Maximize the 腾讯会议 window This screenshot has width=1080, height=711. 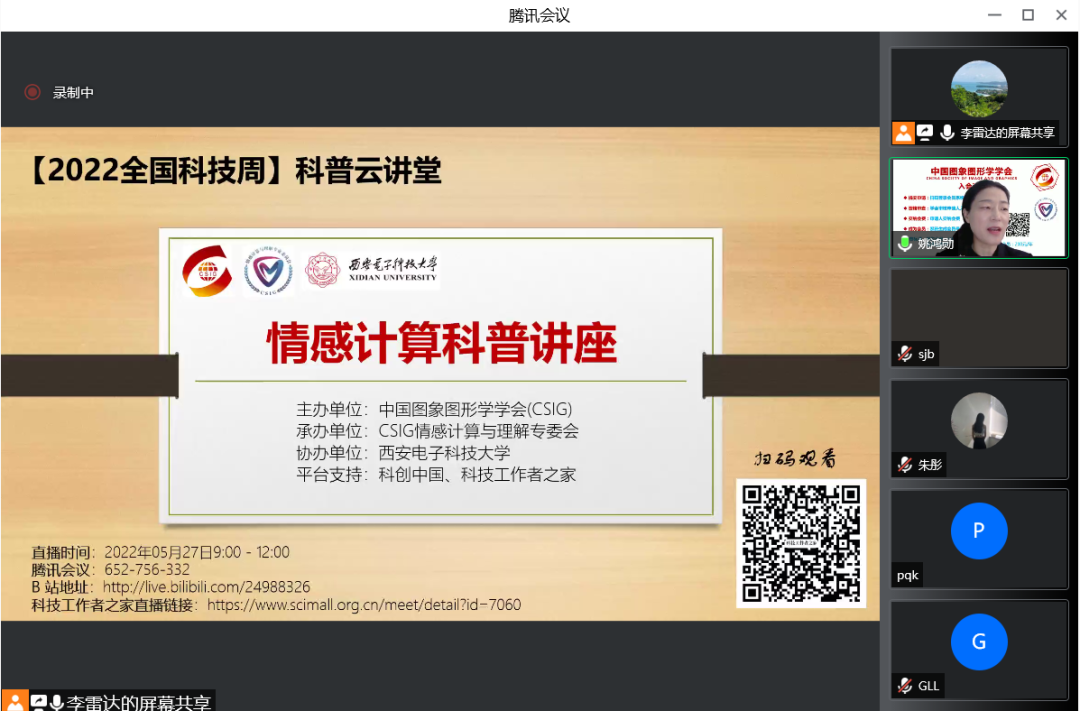pyautogui.click(x=1028, y=14)
